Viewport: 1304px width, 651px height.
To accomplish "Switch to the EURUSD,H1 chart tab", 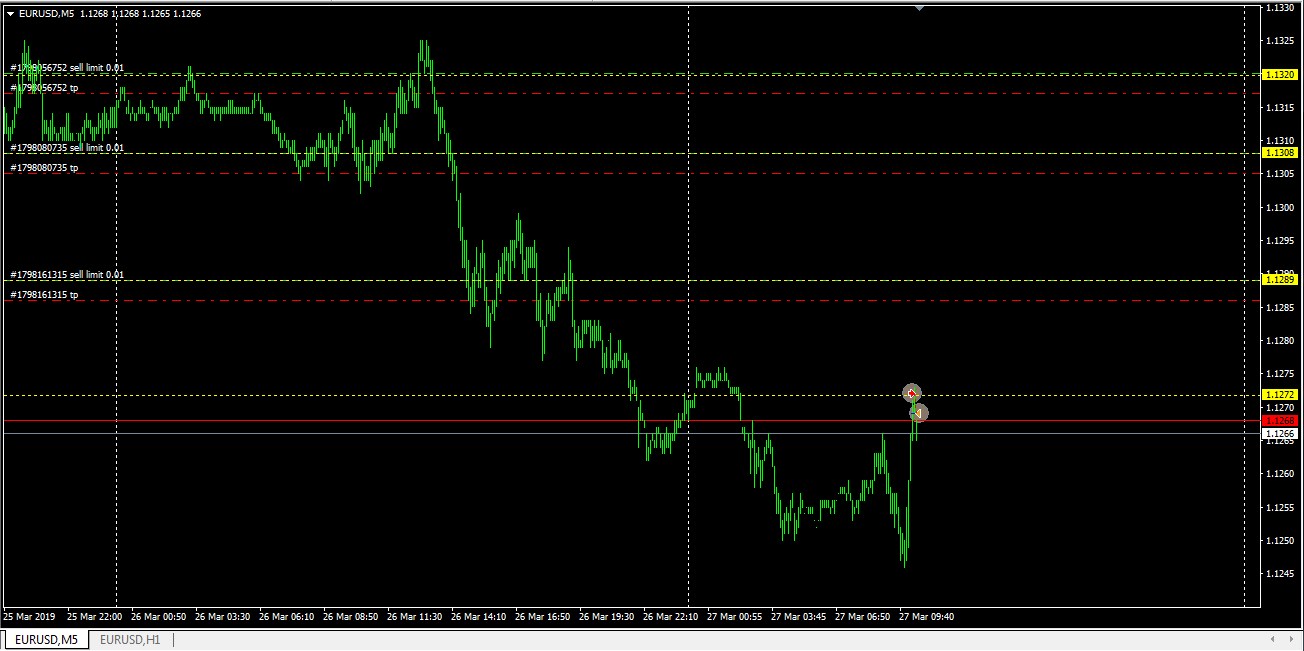I will tap(130, 639).
